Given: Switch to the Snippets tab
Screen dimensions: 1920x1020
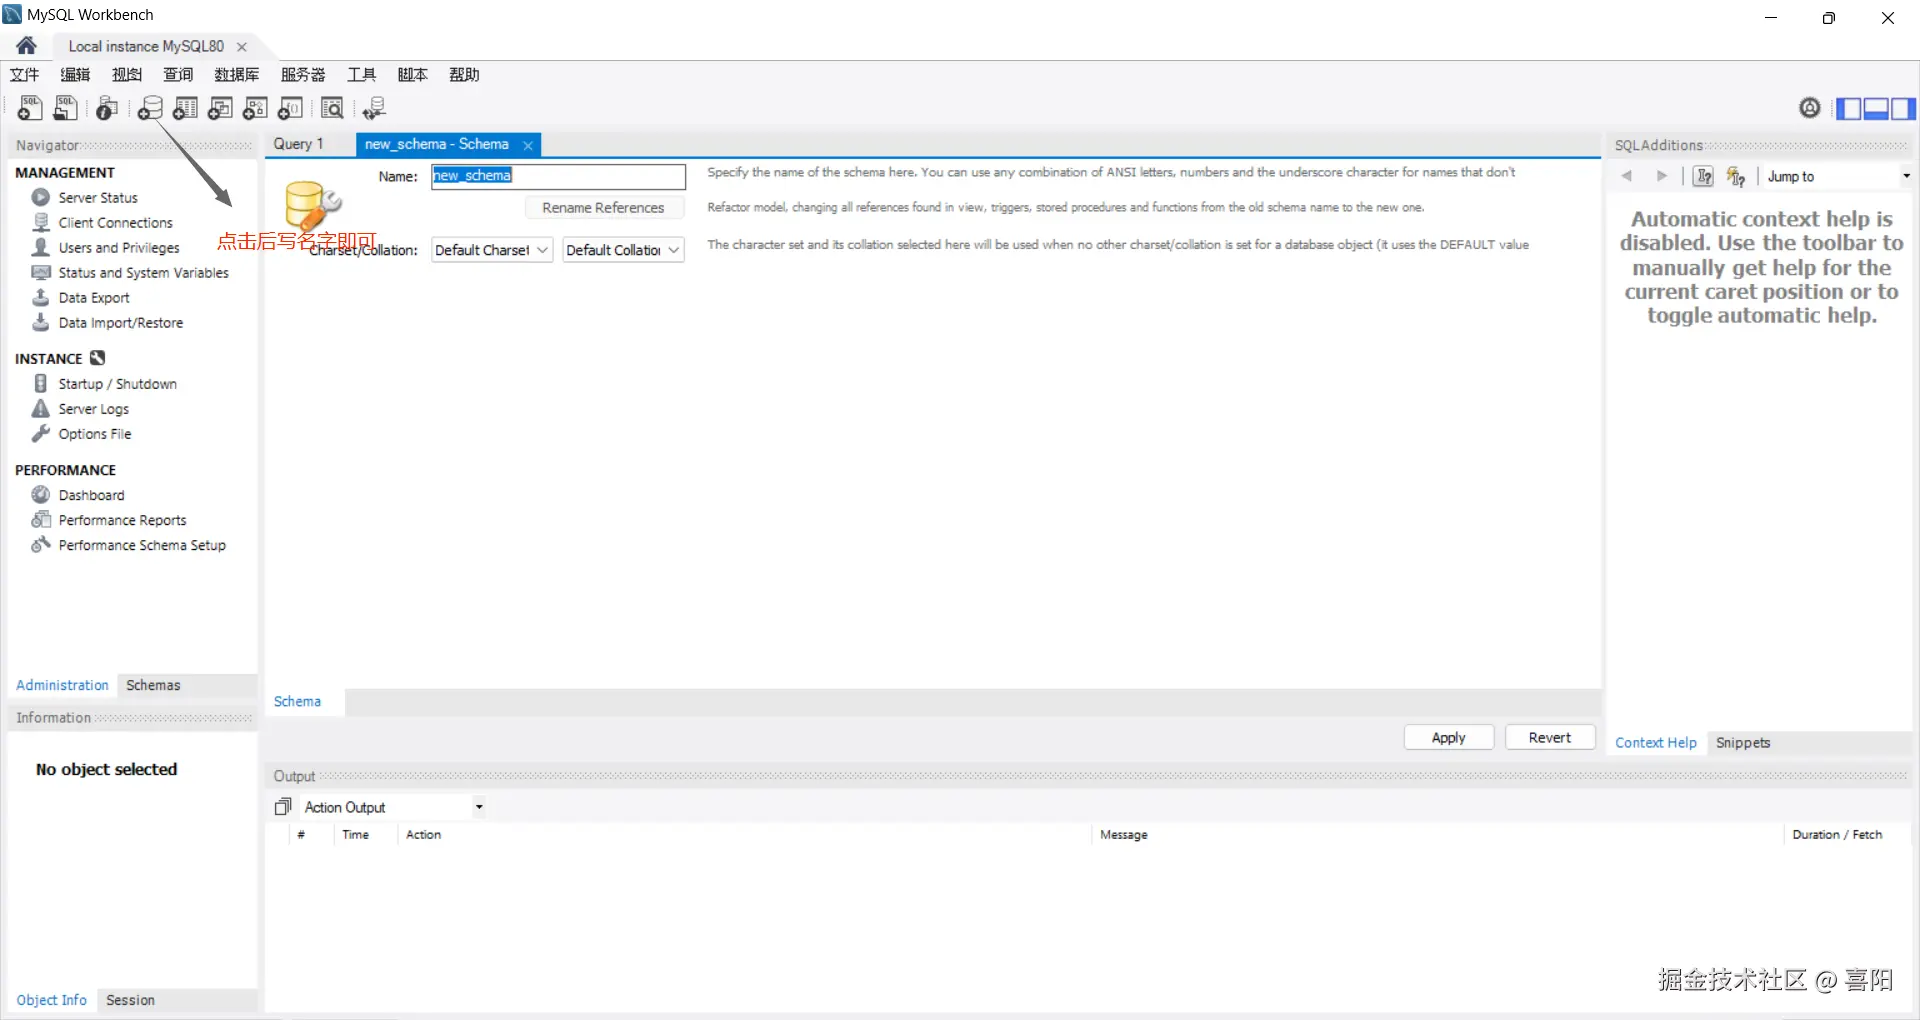Looking at the screenshot, I should click(1743, 742).
